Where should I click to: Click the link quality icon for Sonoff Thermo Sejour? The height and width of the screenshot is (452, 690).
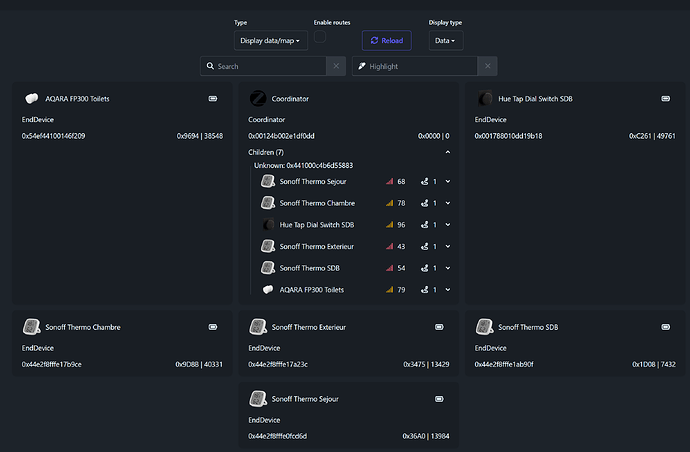click(390, 182)
